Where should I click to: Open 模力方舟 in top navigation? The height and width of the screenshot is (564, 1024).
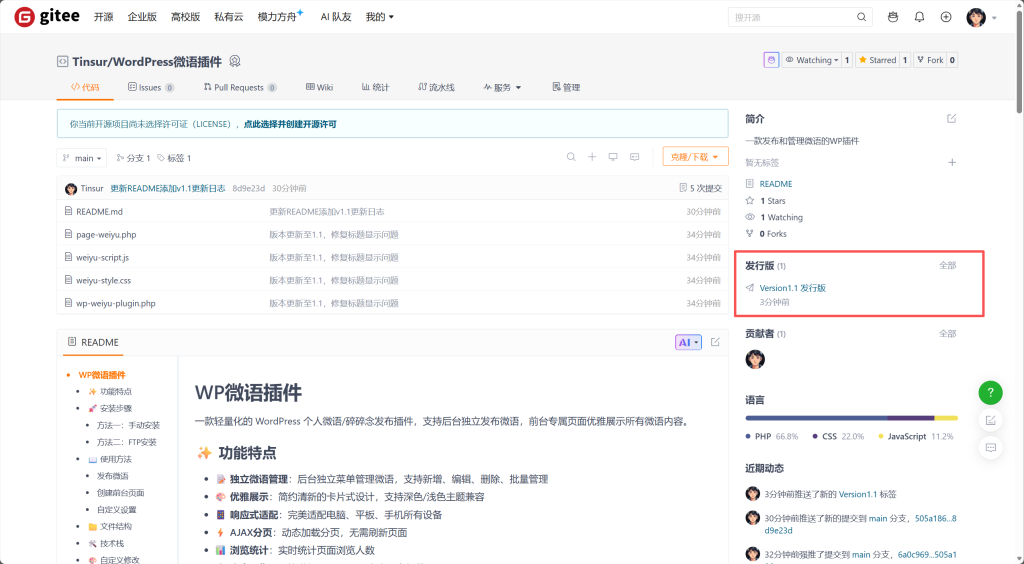[278, 17]
